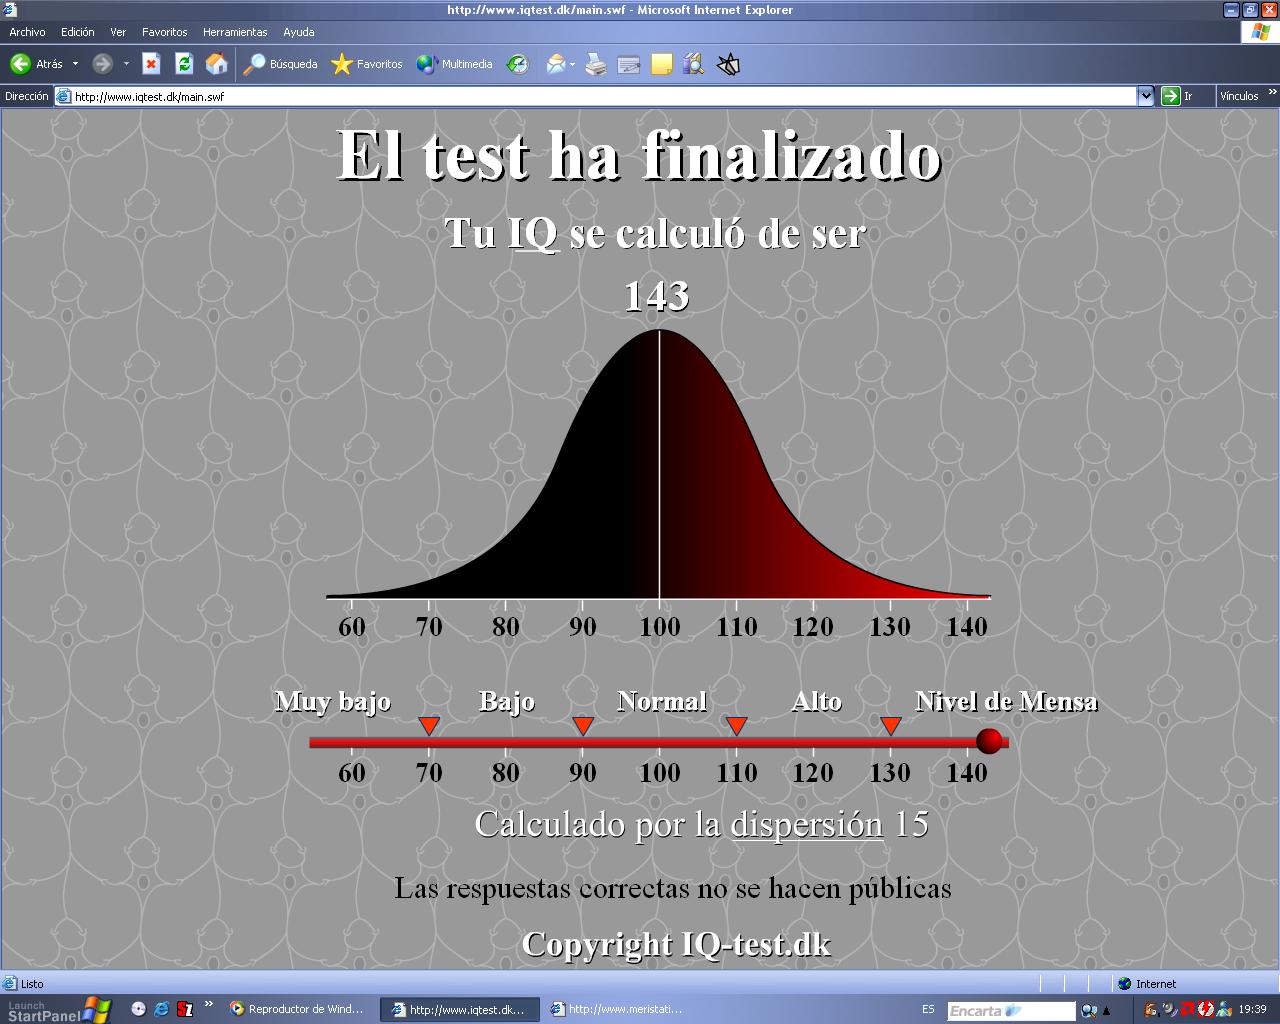This screenshot has width=1280, height=1024.
Task: Open the Ver menu
Action: pos(118,32)
